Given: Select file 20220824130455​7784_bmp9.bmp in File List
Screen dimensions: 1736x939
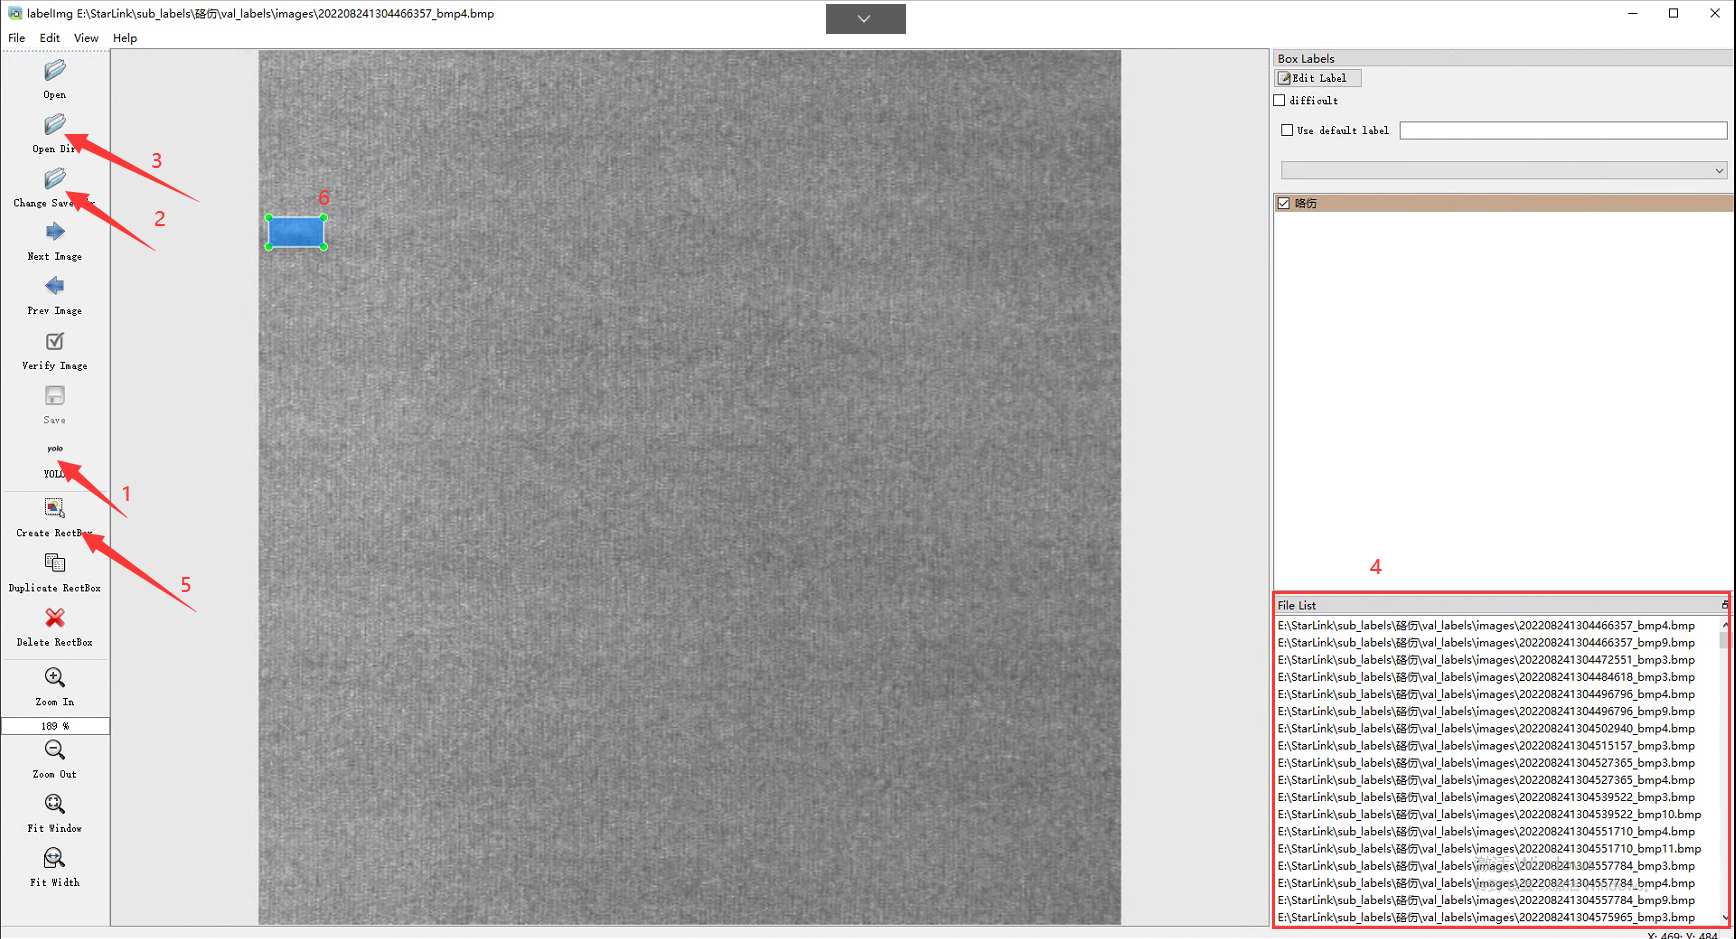Looking at the screenshot, I should point(1486,900).
